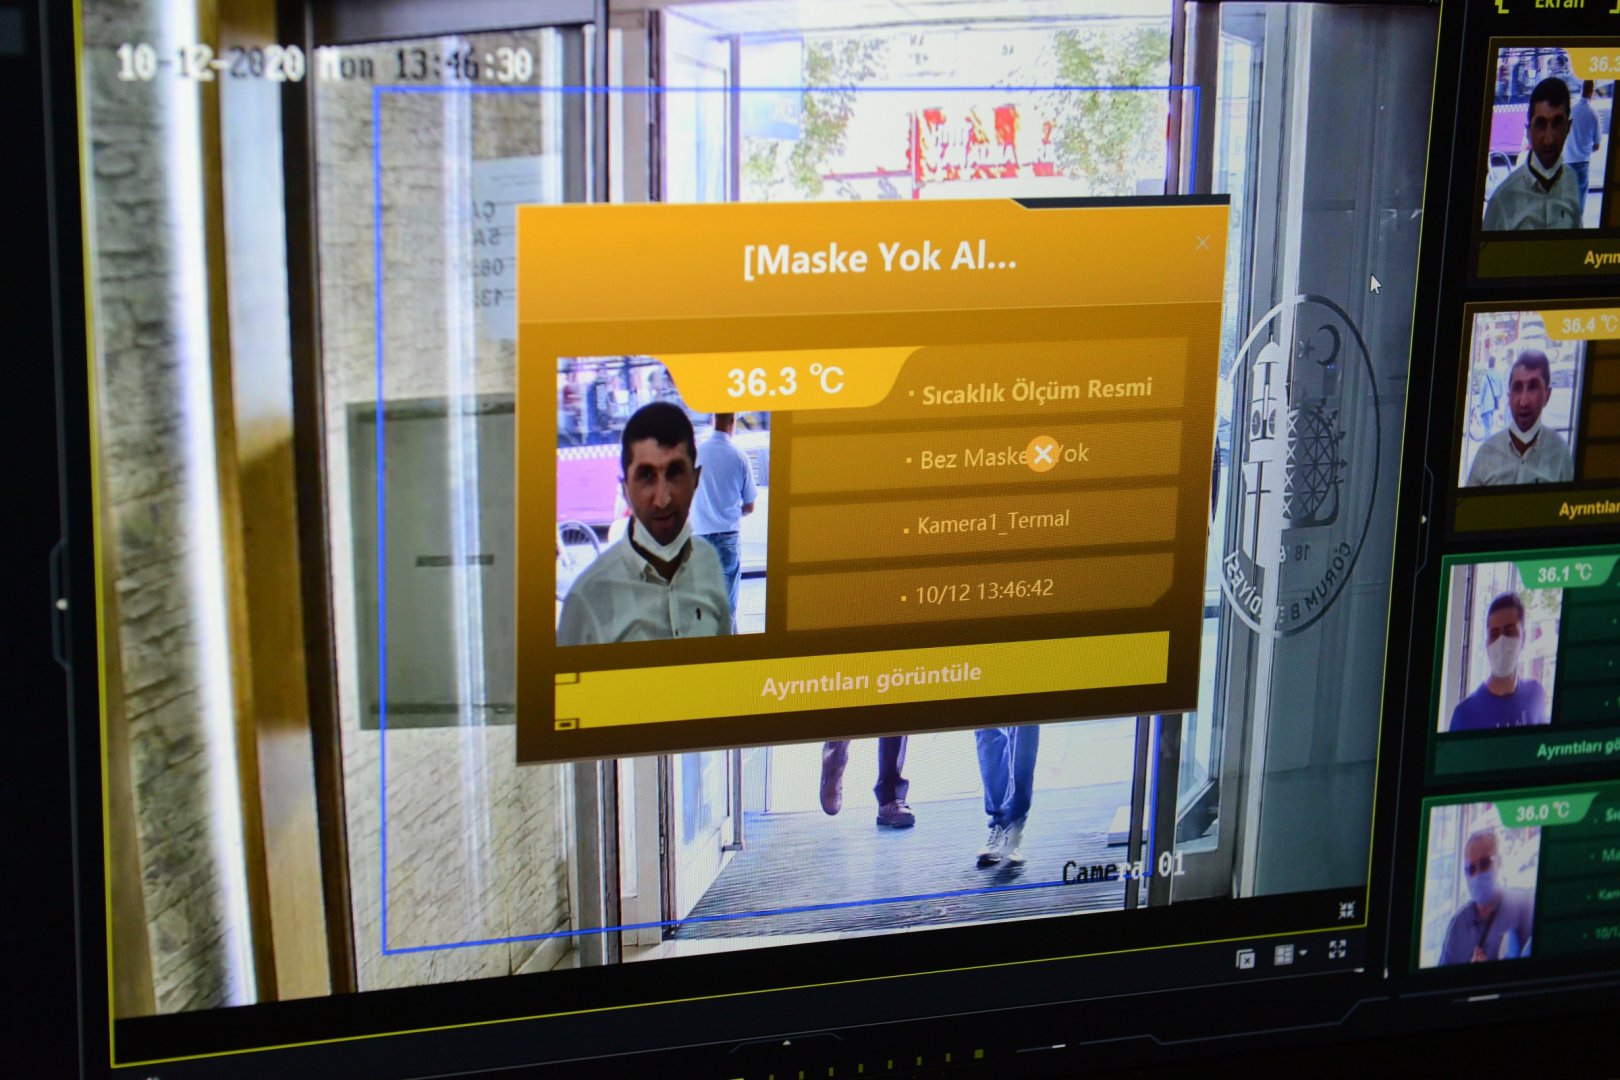Select the Ekran tab header

coord(1559,5)
